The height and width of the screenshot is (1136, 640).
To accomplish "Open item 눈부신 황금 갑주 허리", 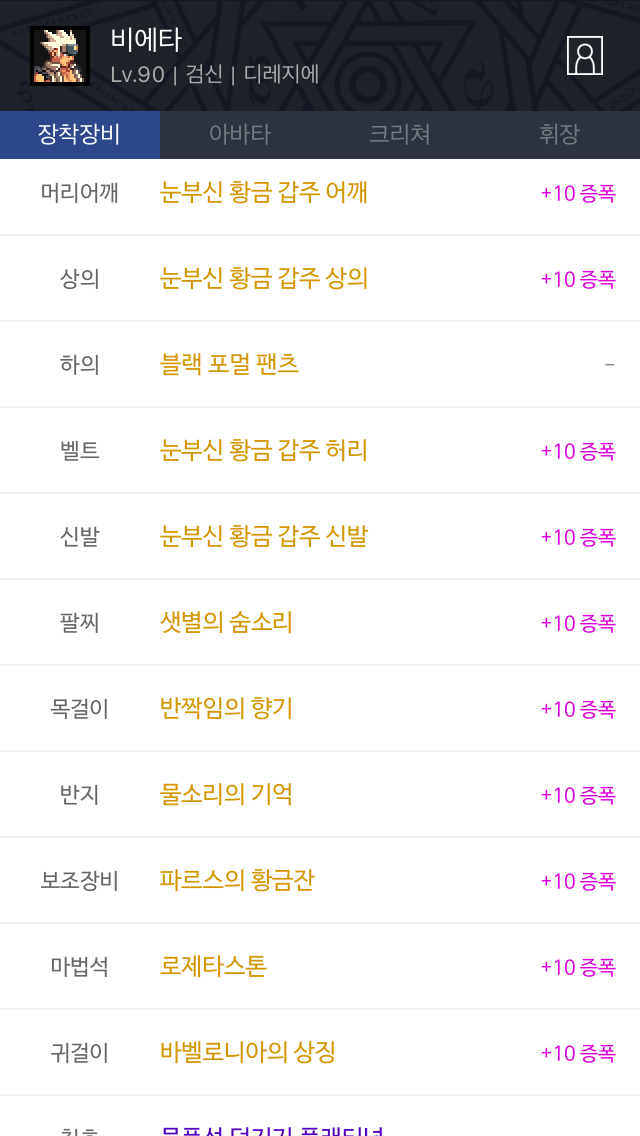I will 264,450.
